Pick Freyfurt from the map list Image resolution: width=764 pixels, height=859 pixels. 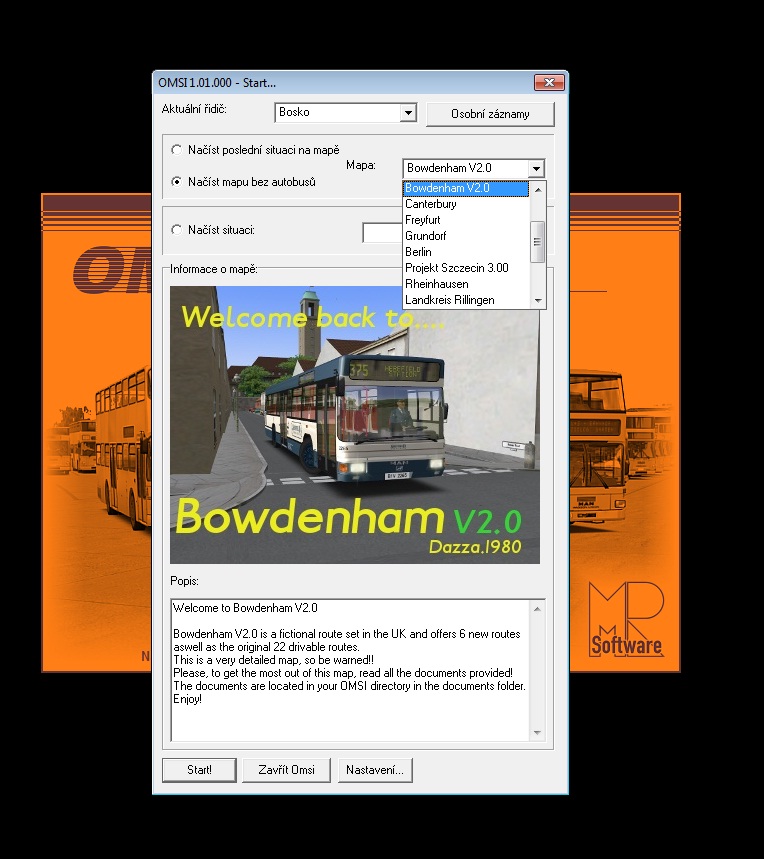(x=423, y=220)
